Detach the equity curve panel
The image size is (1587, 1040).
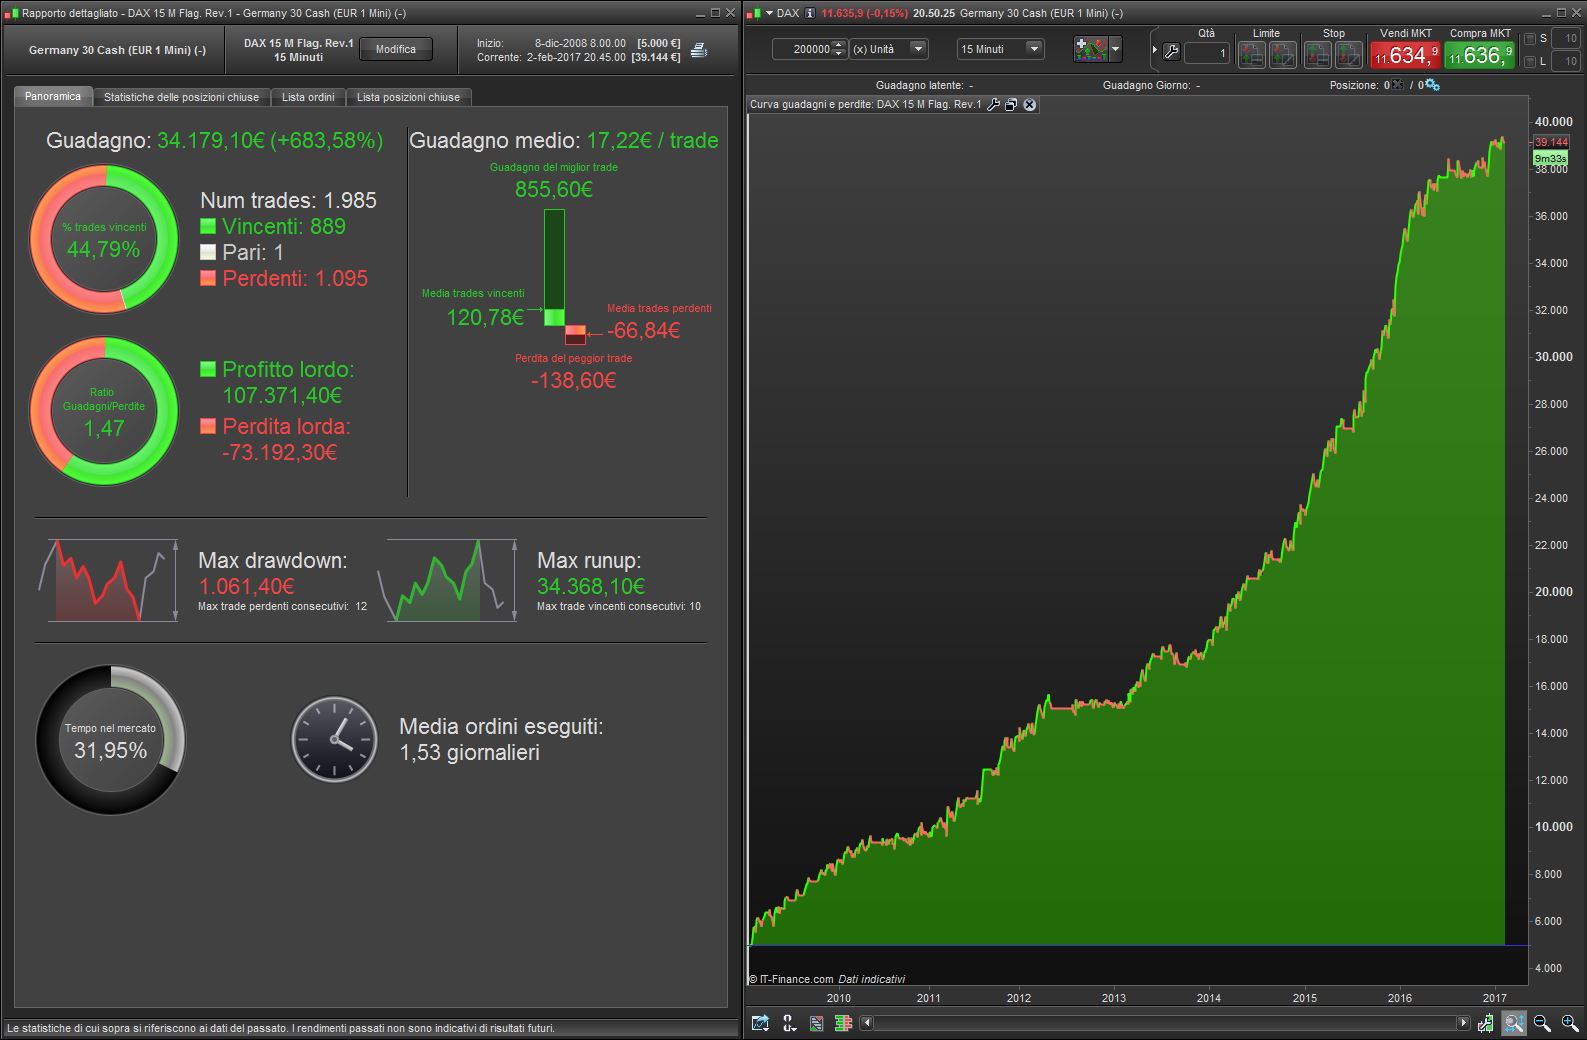click(1011, 104)
